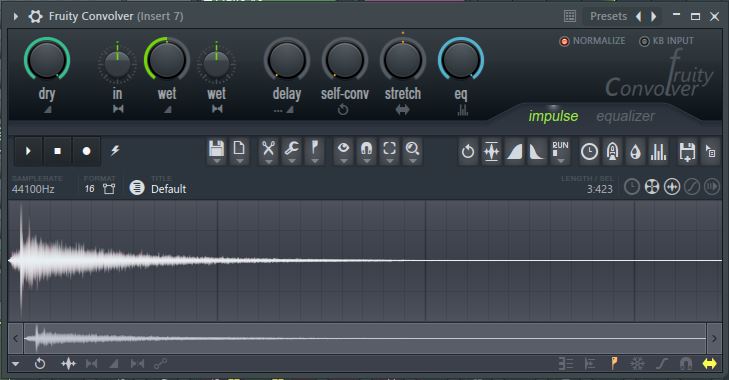Open the plugin options gear icon
729x380 pixels.
coord(35,16)
